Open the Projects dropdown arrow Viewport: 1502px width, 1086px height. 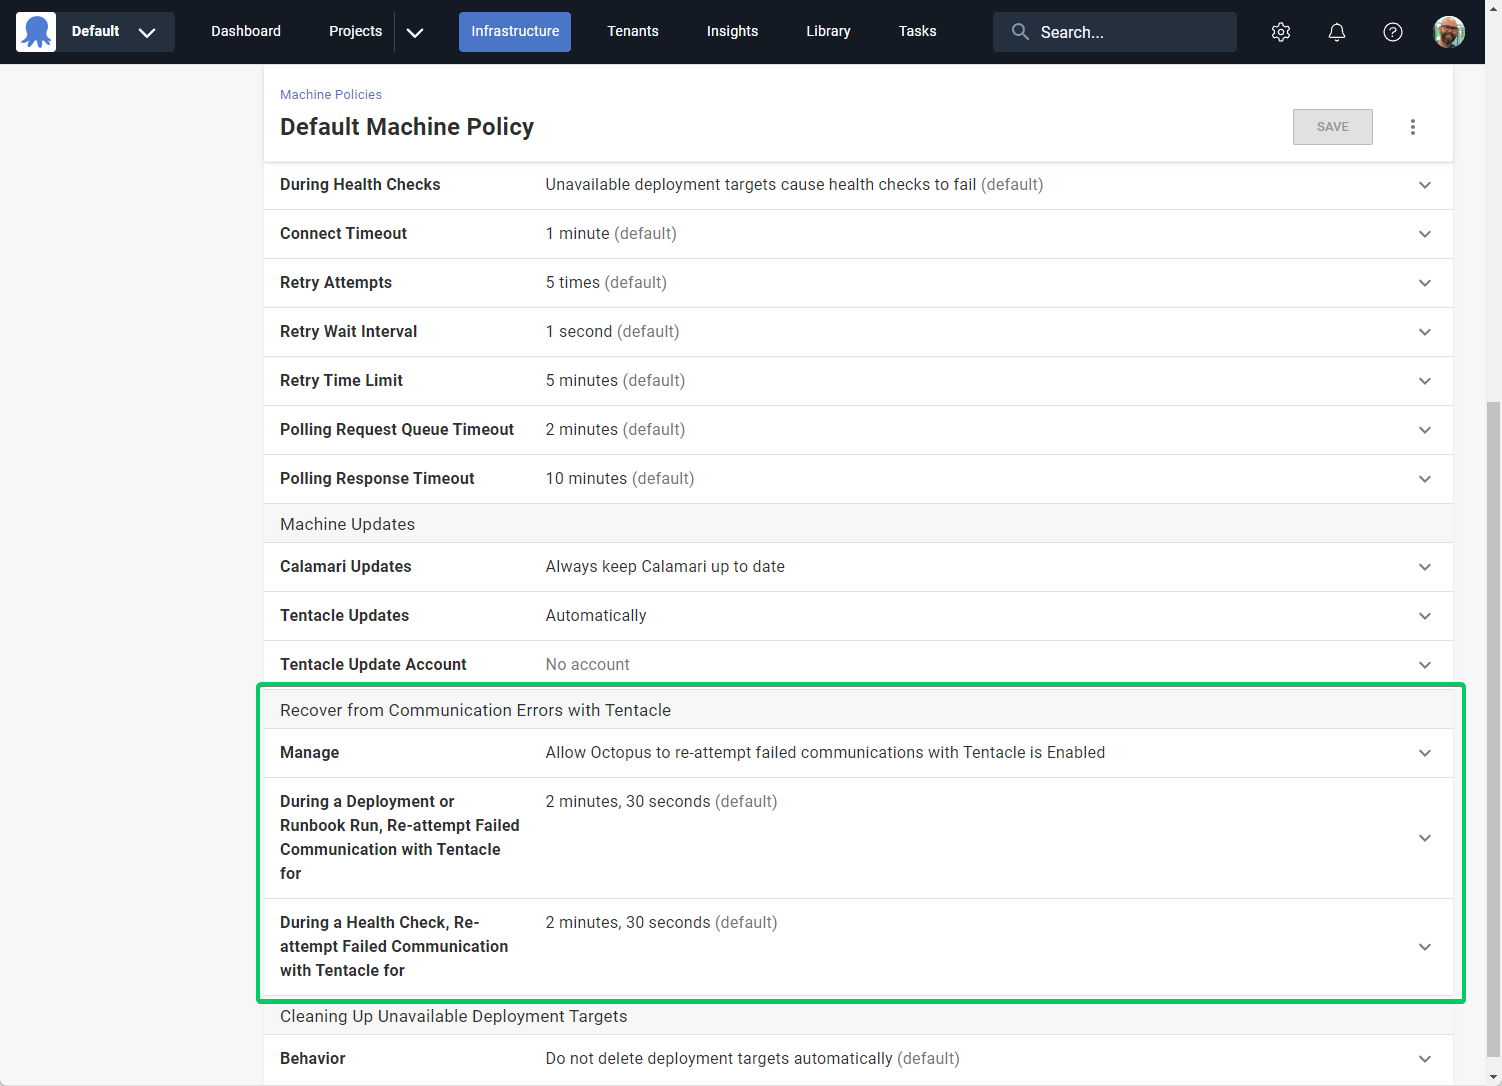(415, 31)
